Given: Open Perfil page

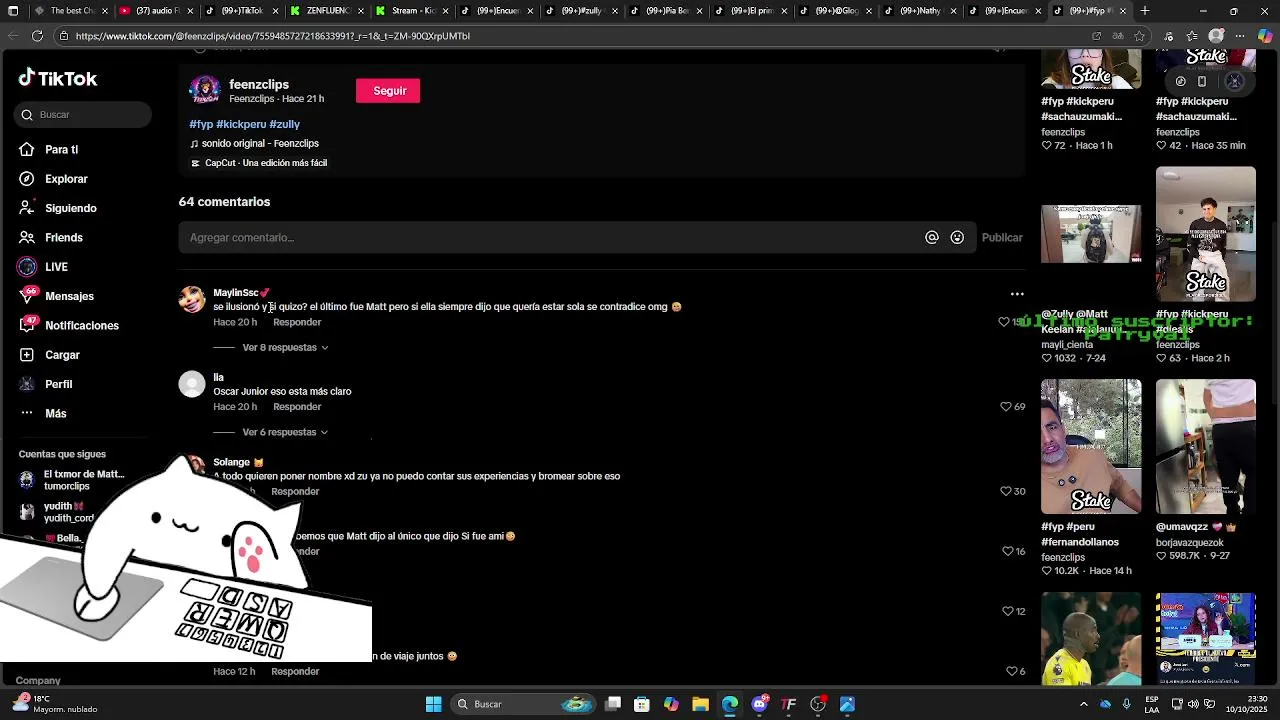Looking at the screenshot, I should 58,384.
